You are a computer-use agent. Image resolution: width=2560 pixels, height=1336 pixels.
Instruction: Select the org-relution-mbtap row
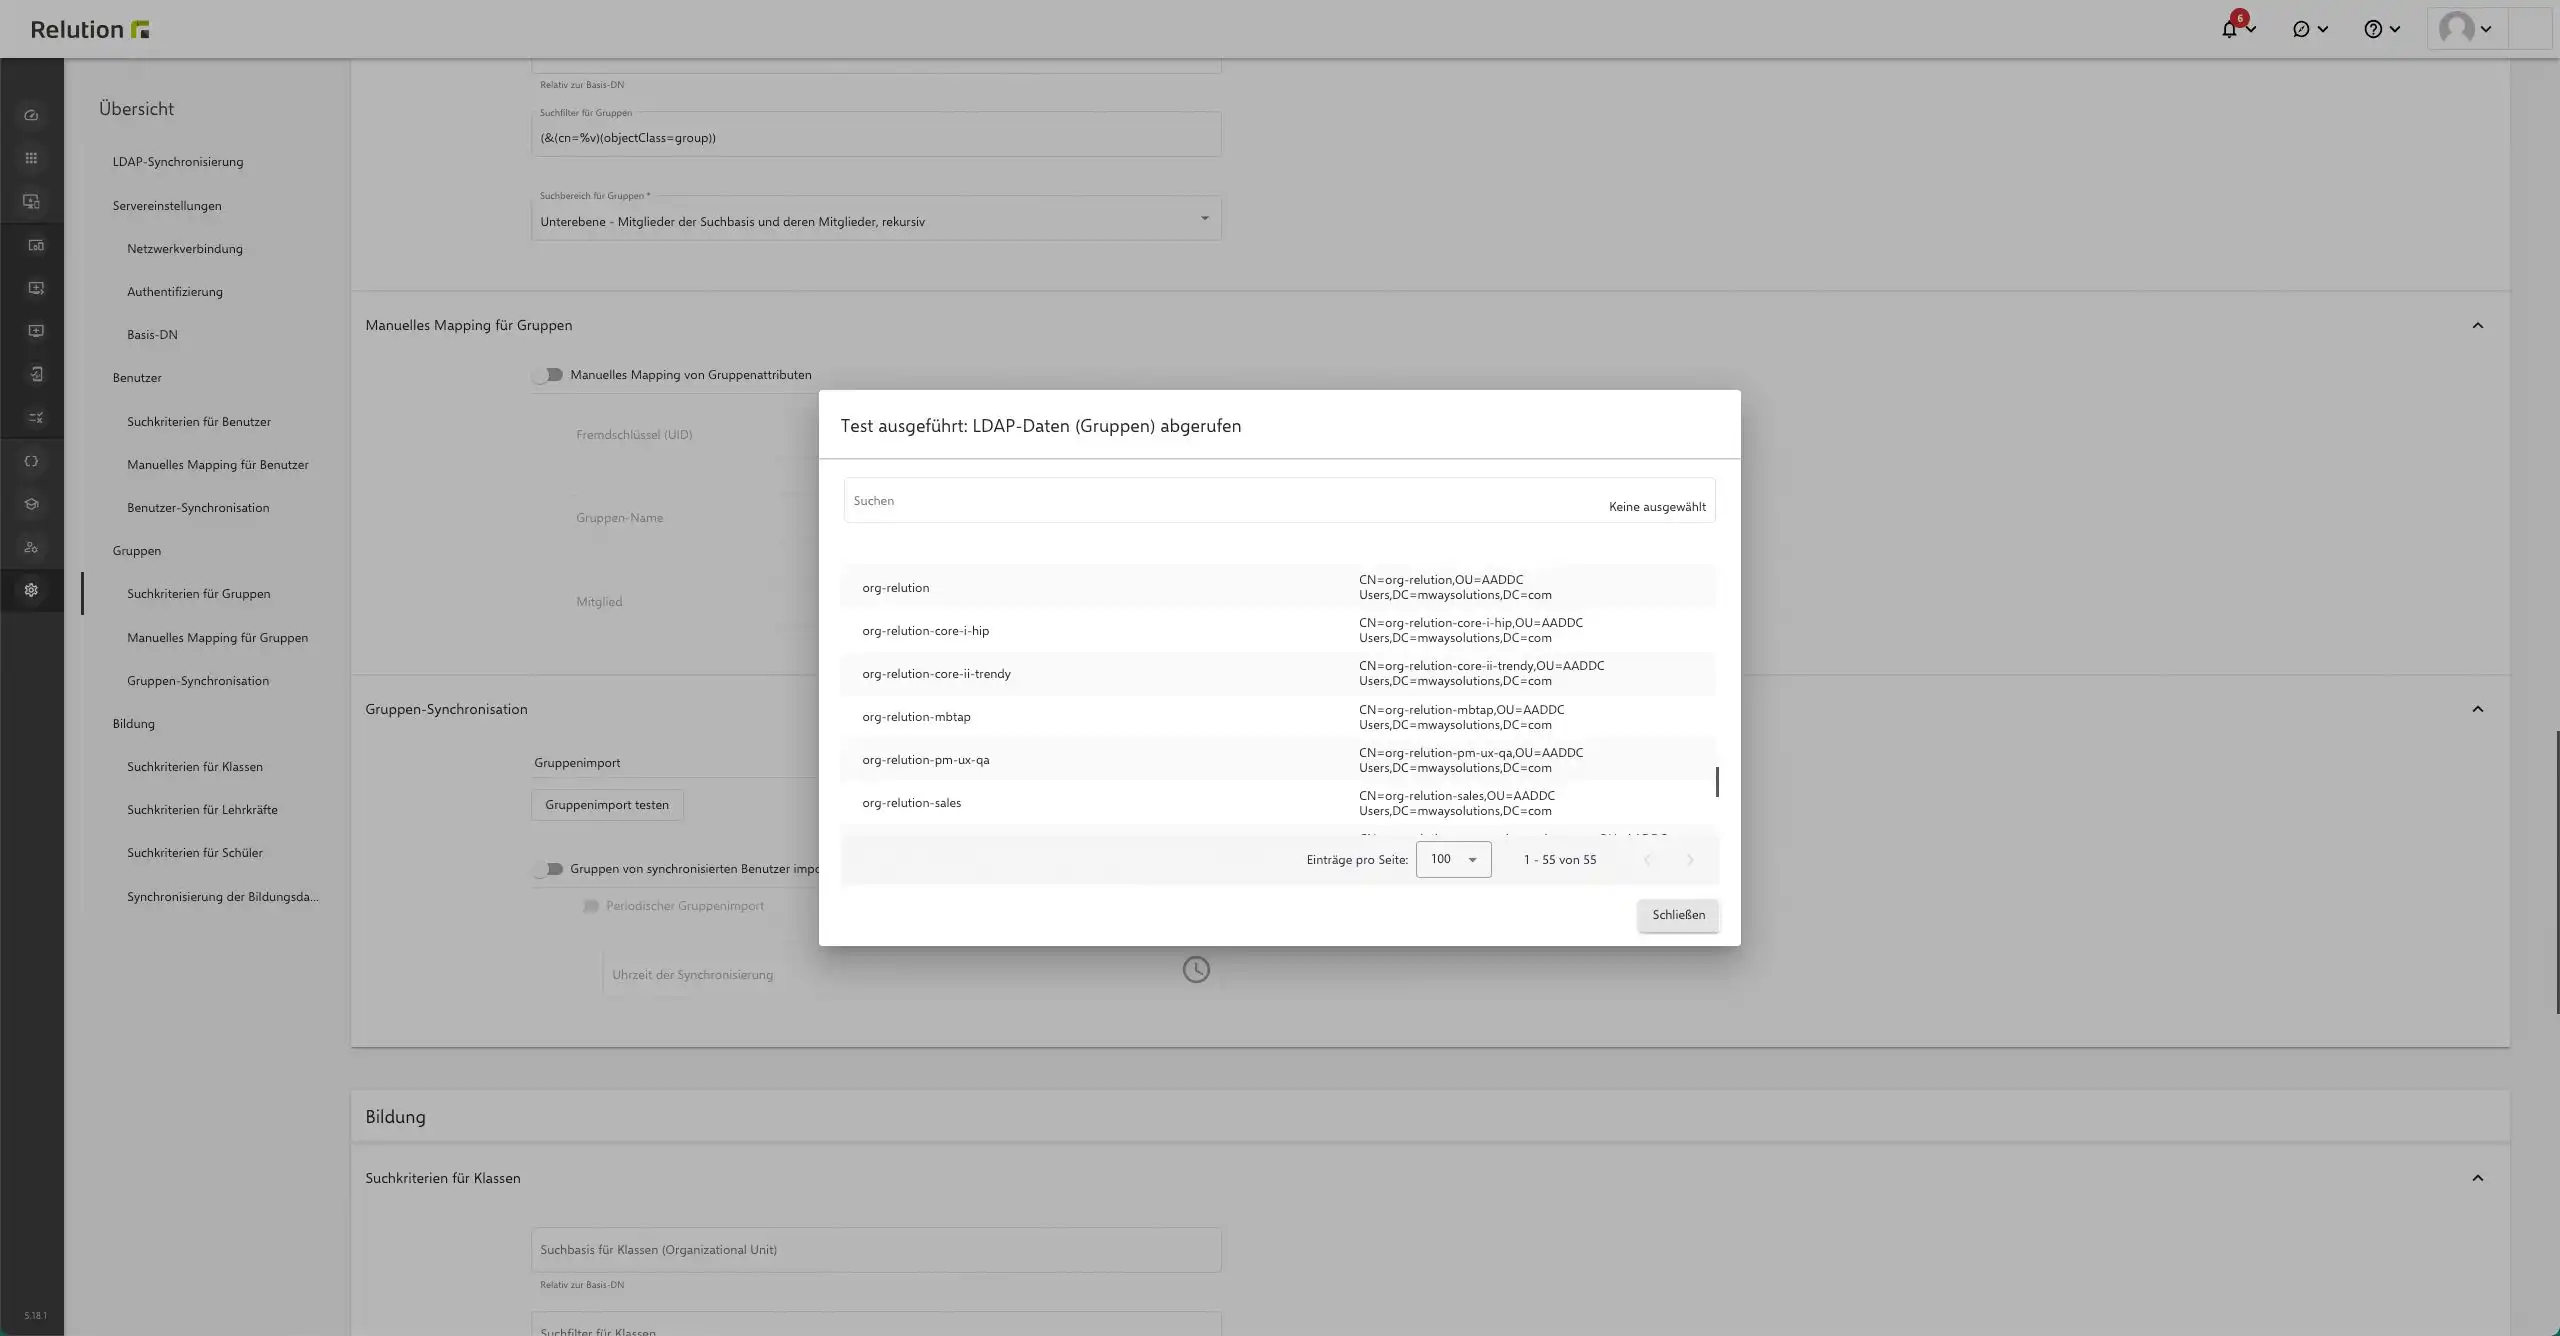1278,717
